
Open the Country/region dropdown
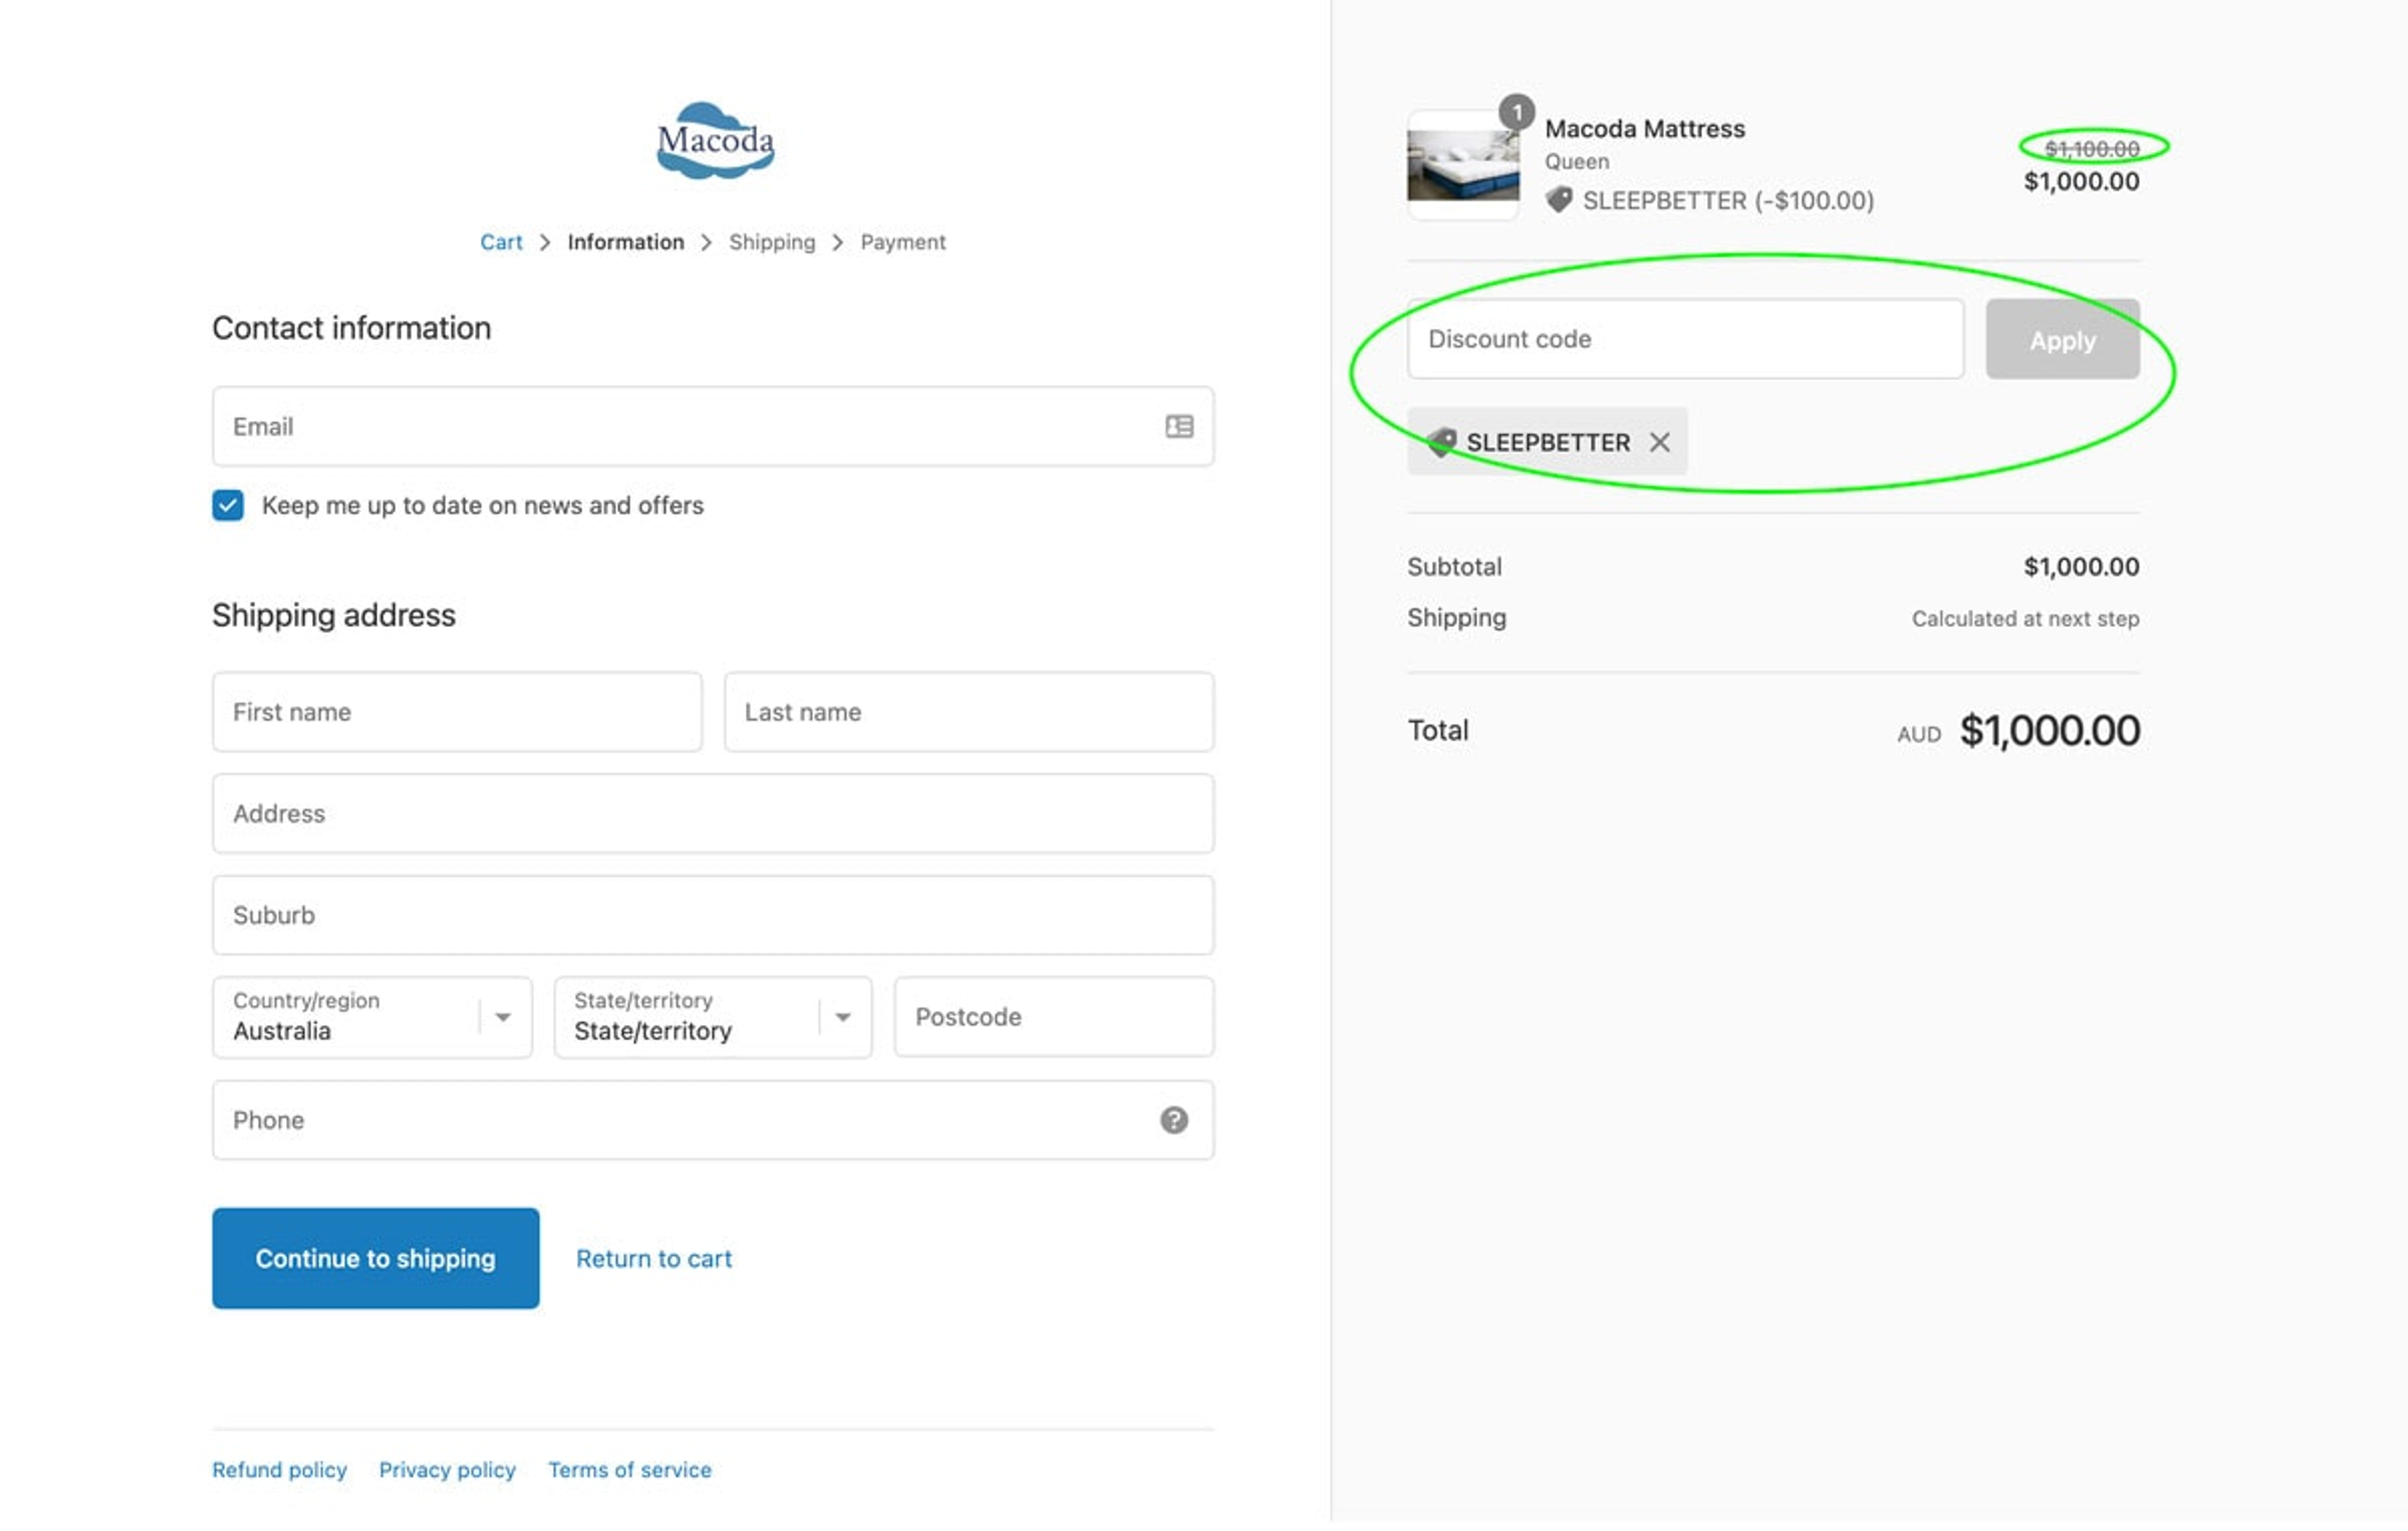[x=372, y=1017]
